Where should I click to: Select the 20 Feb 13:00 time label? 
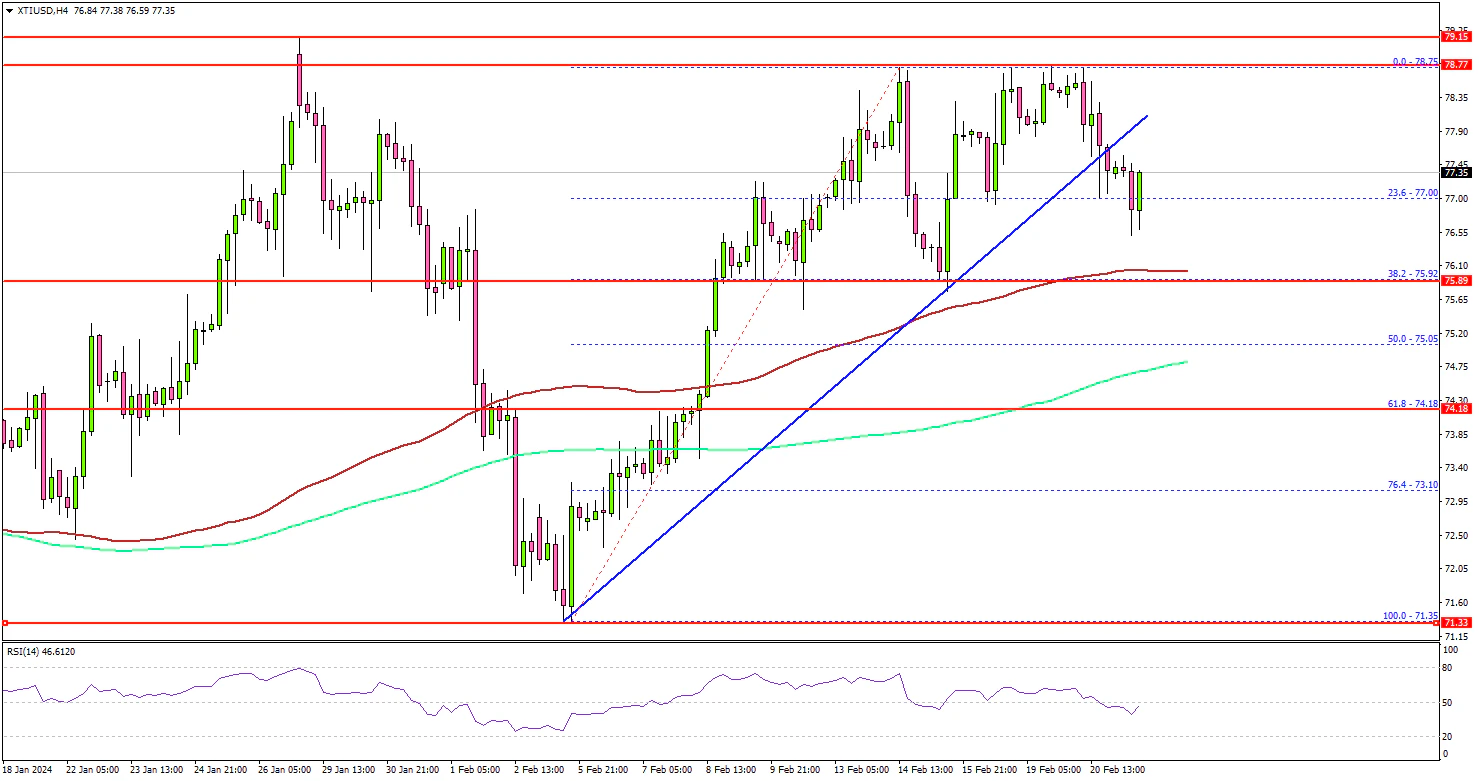(x=1118, y=770)
